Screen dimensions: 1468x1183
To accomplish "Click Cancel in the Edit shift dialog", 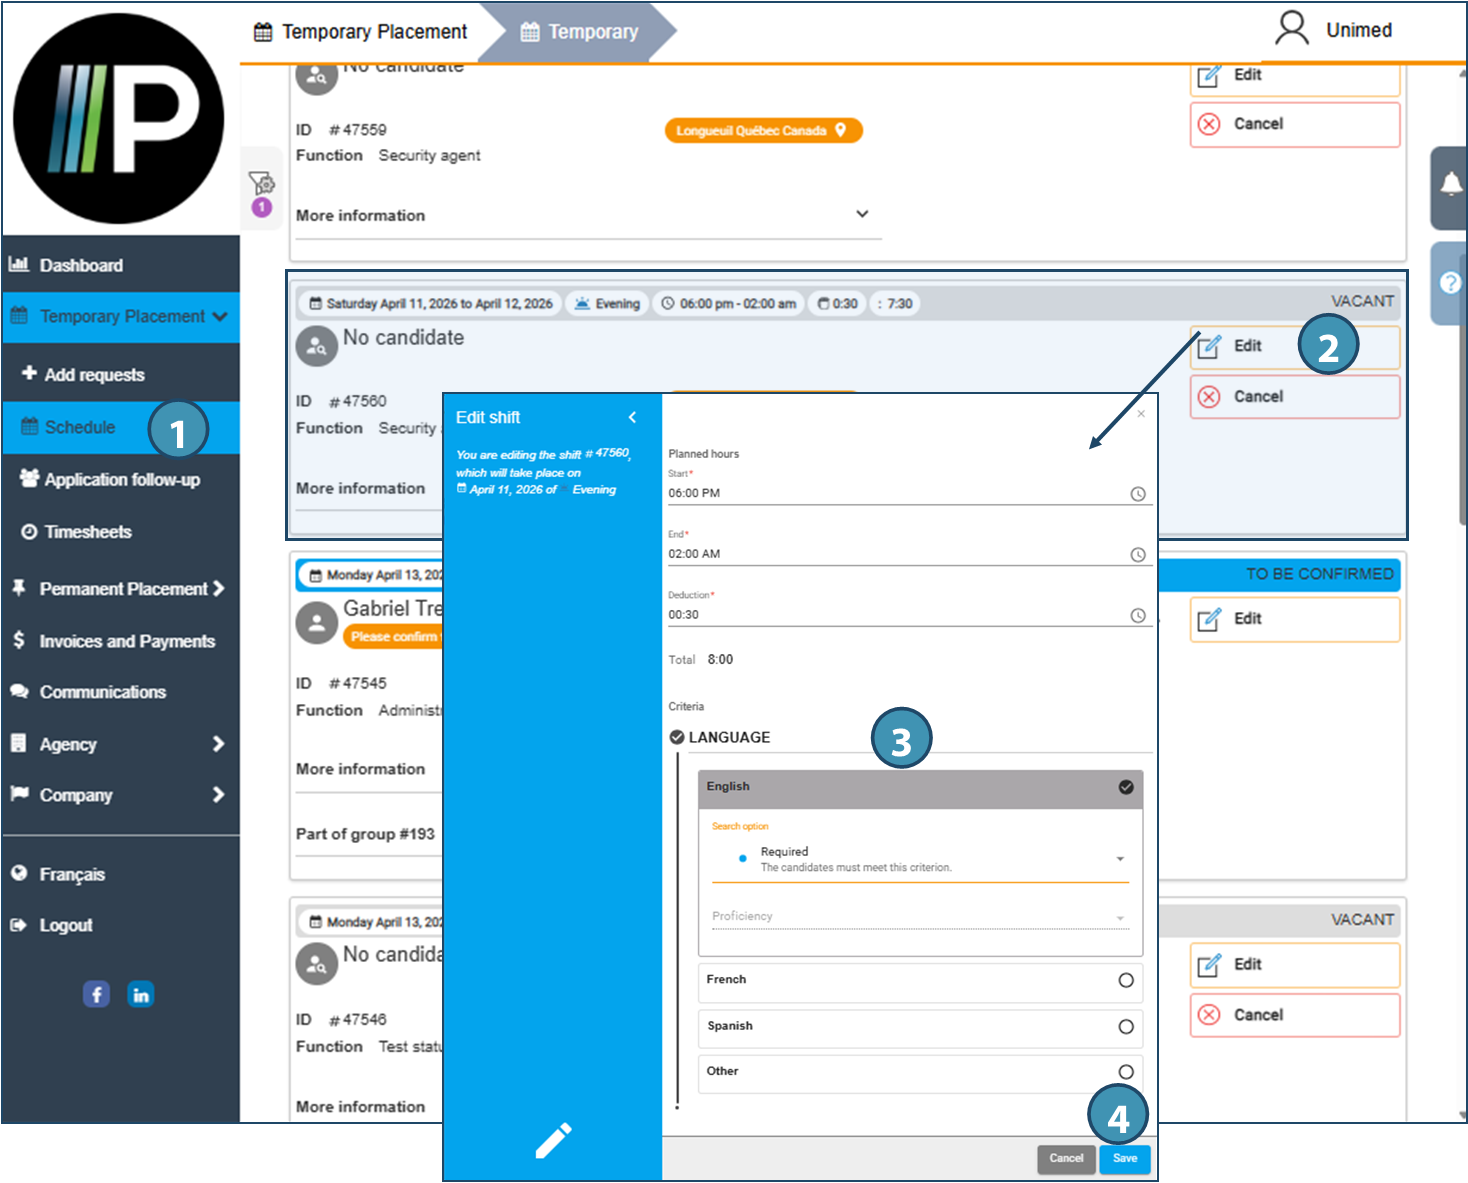I will tap(1066, 1159).
